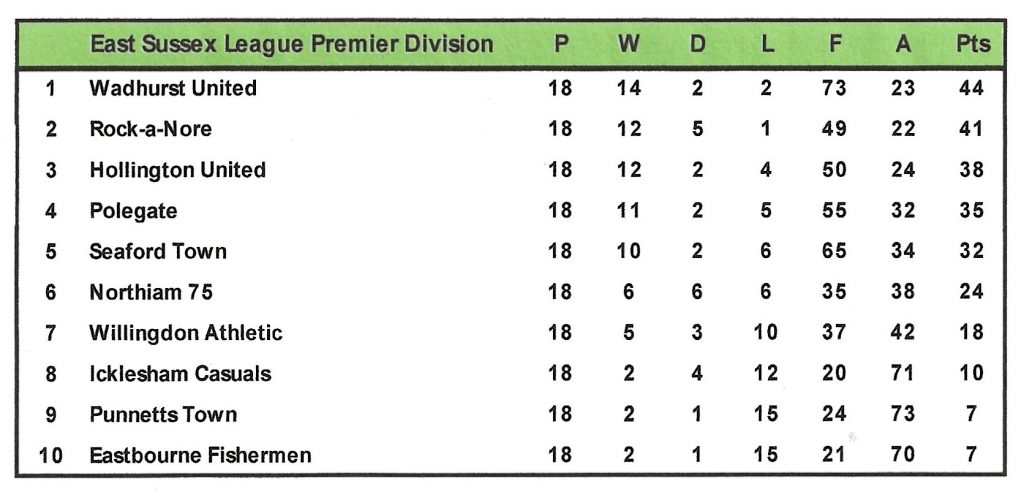Click the A column header

[902, 45]
